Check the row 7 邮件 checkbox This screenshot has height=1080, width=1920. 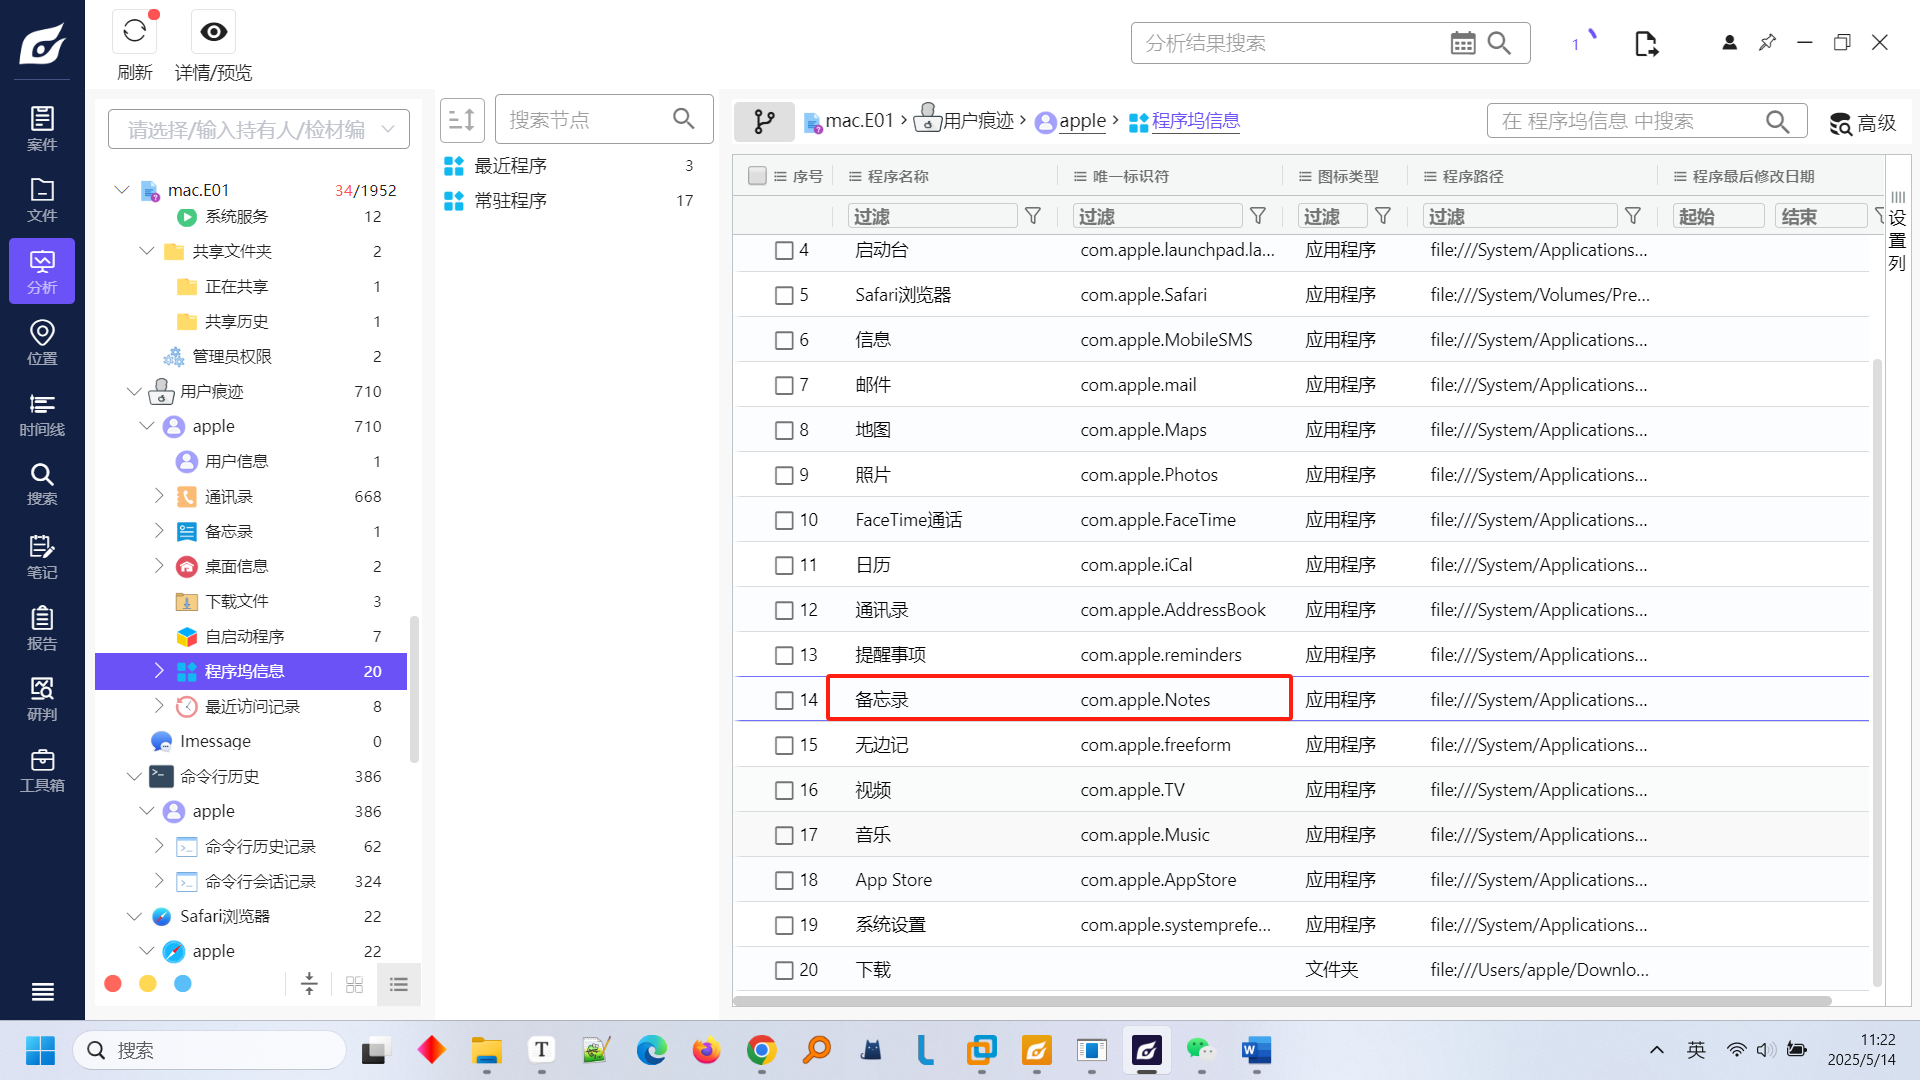784,385
